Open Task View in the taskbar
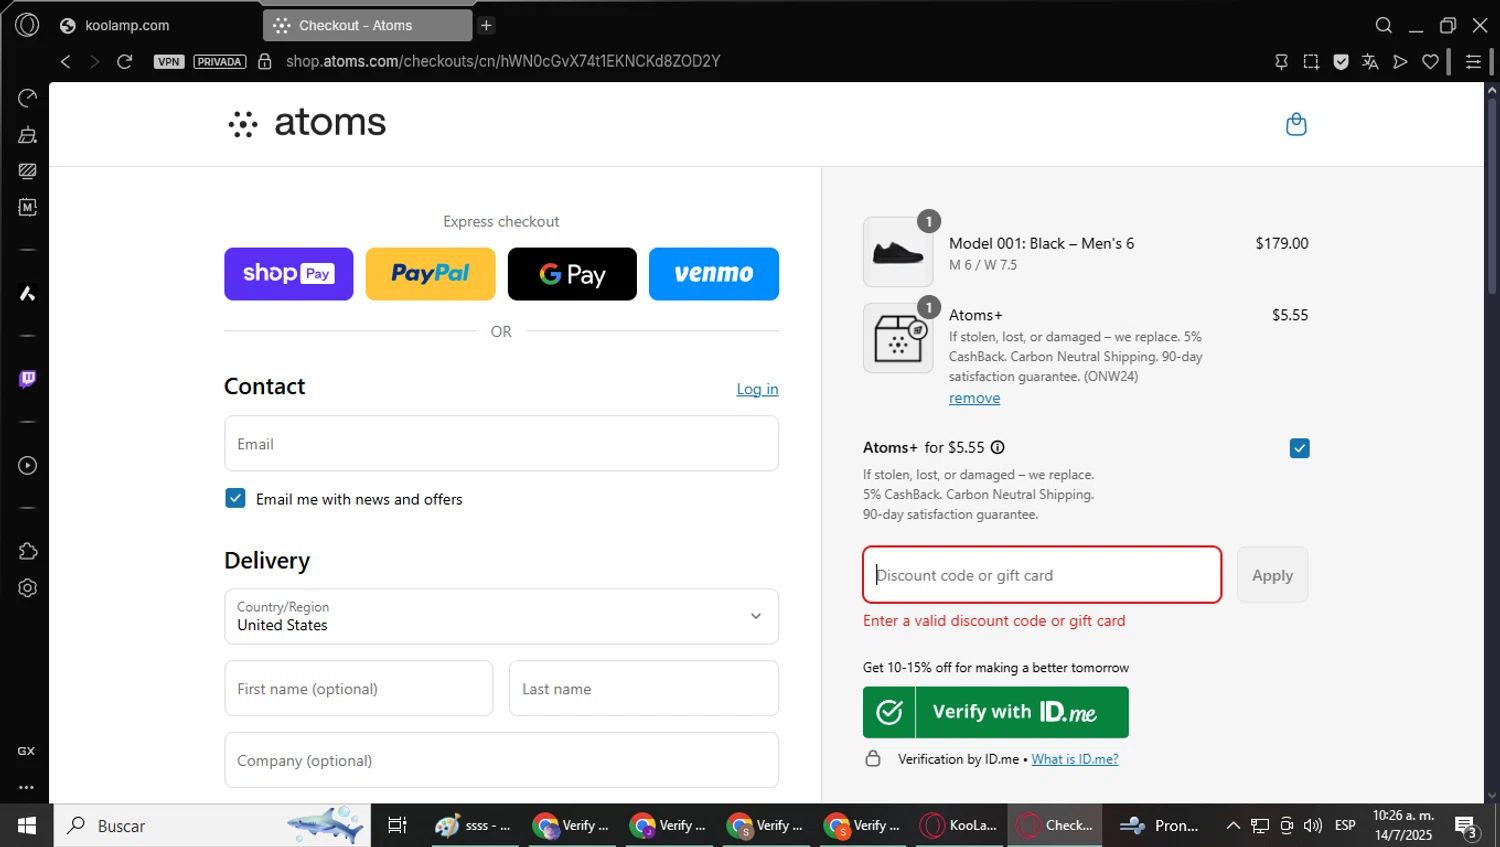 click(x=397, y=826)
